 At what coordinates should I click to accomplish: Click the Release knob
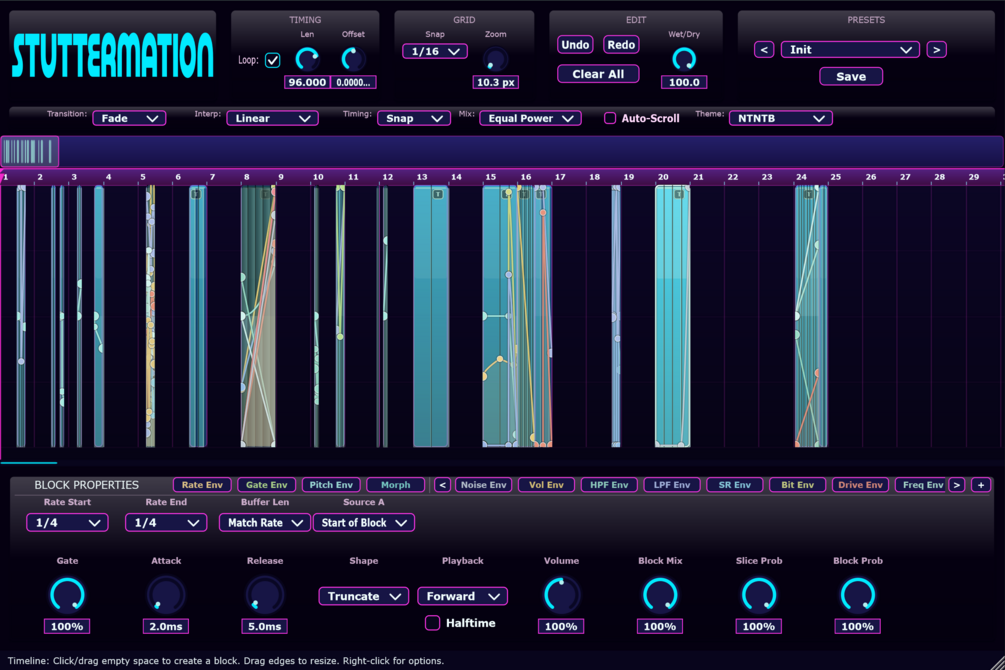click(265, 594)
